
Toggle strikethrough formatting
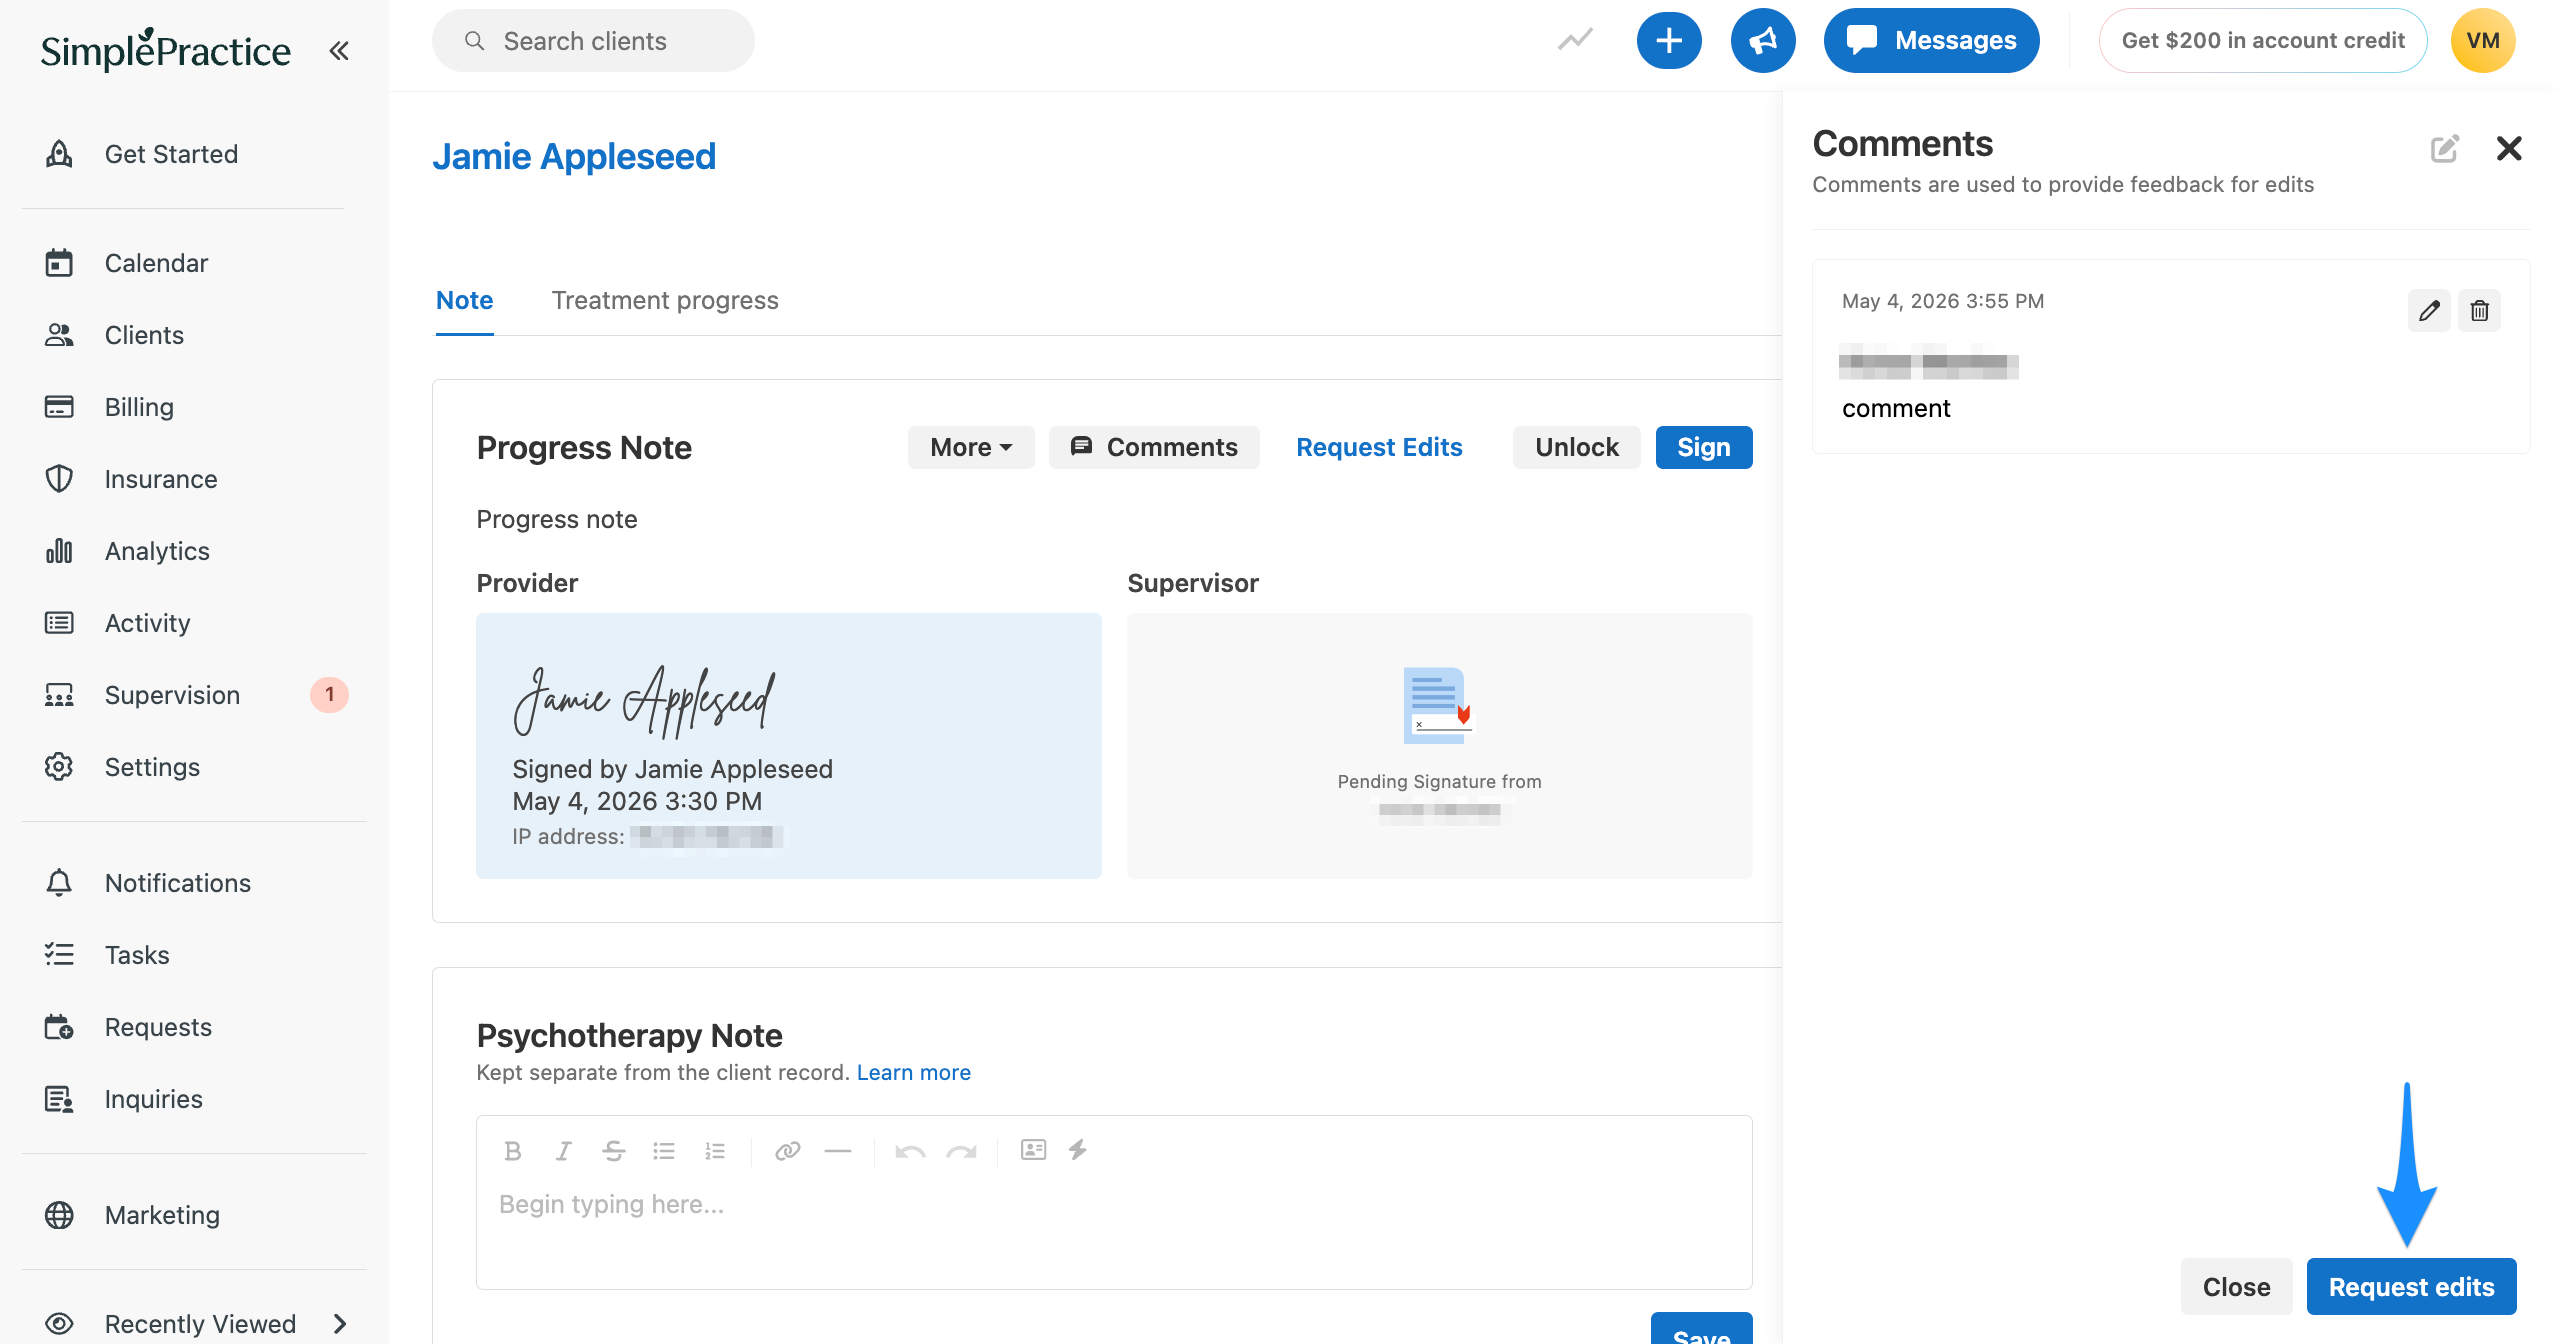tap(614, 1151)
